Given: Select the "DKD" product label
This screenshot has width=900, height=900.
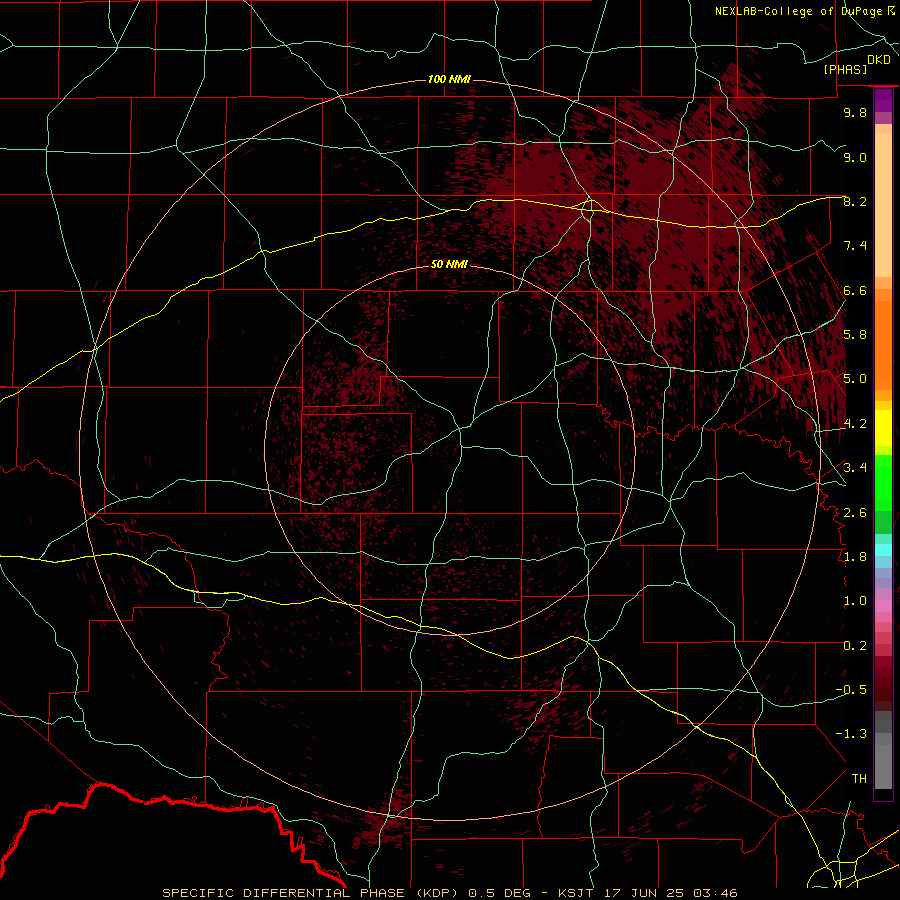Looking at the screenshot, I should pyautogui.click(x=878, y=59).
